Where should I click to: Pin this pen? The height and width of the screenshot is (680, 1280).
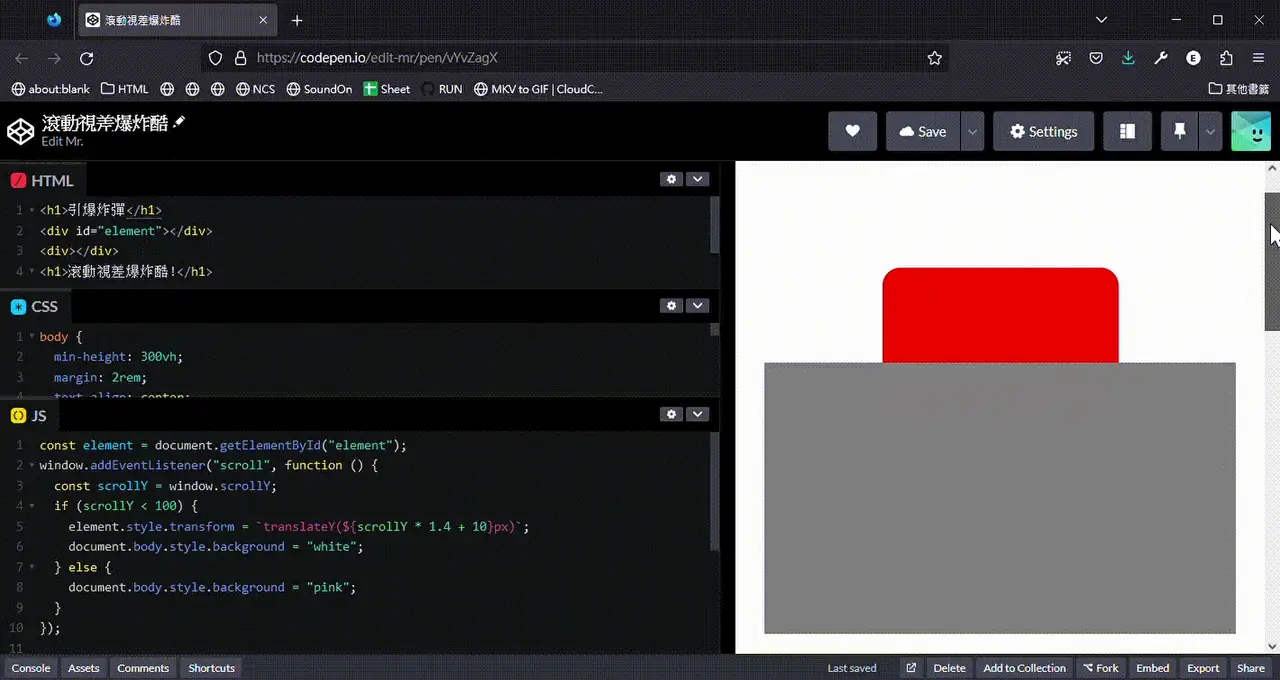[1179, 131]
